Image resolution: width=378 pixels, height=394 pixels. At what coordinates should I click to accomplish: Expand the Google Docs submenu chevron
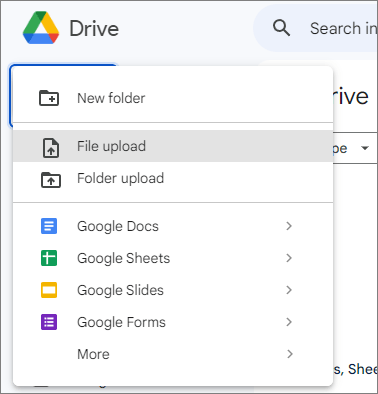[289, 226]
